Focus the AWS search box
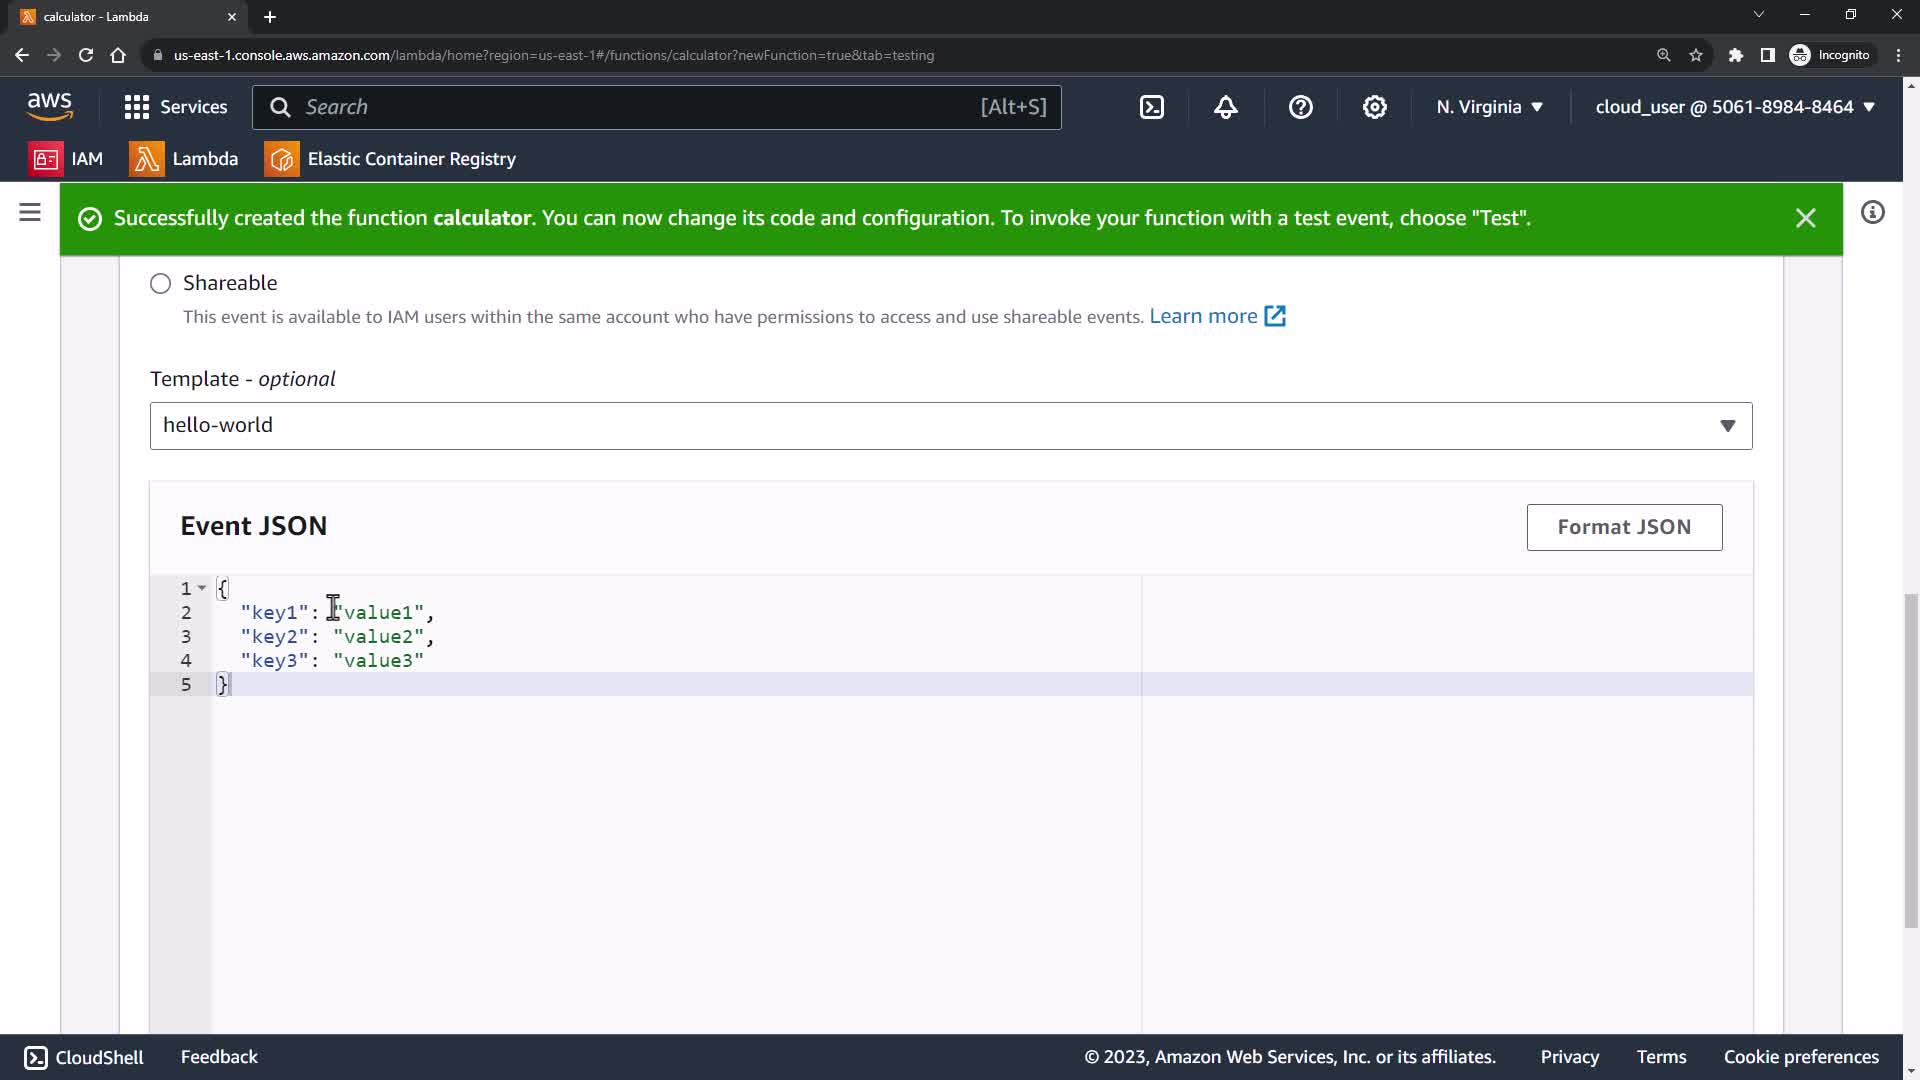1920x1080 pixels. pyautogui.click(x=640, y=107)
